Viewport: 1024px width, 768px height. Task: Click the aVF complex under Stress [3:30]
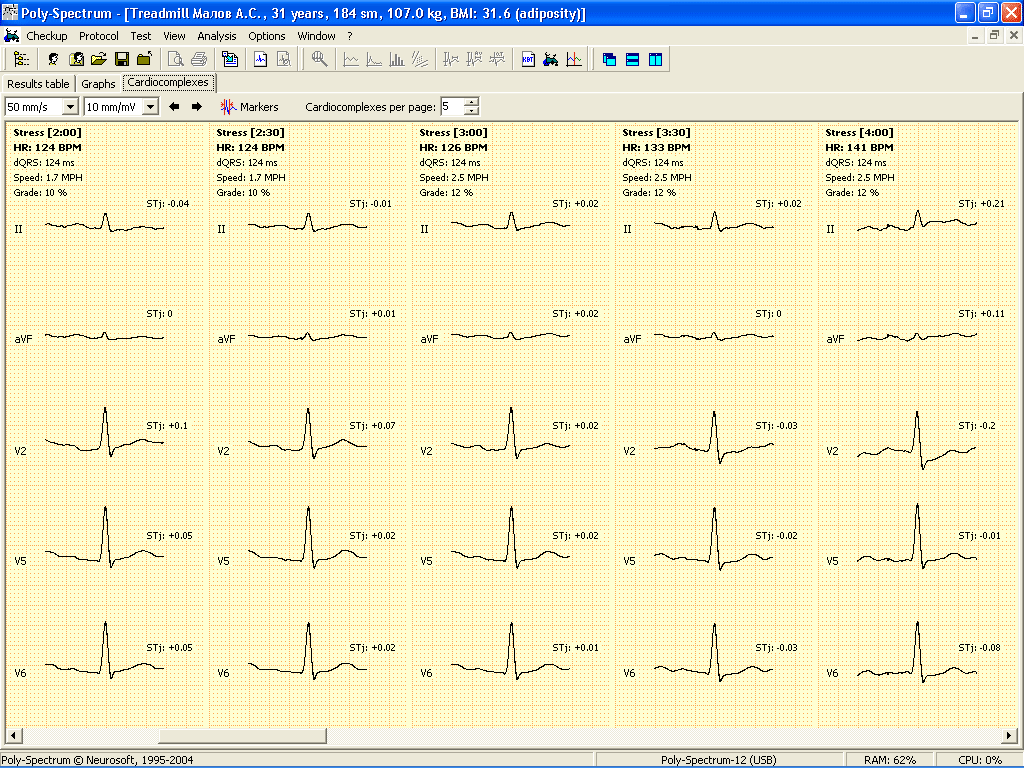pos(714,336)
